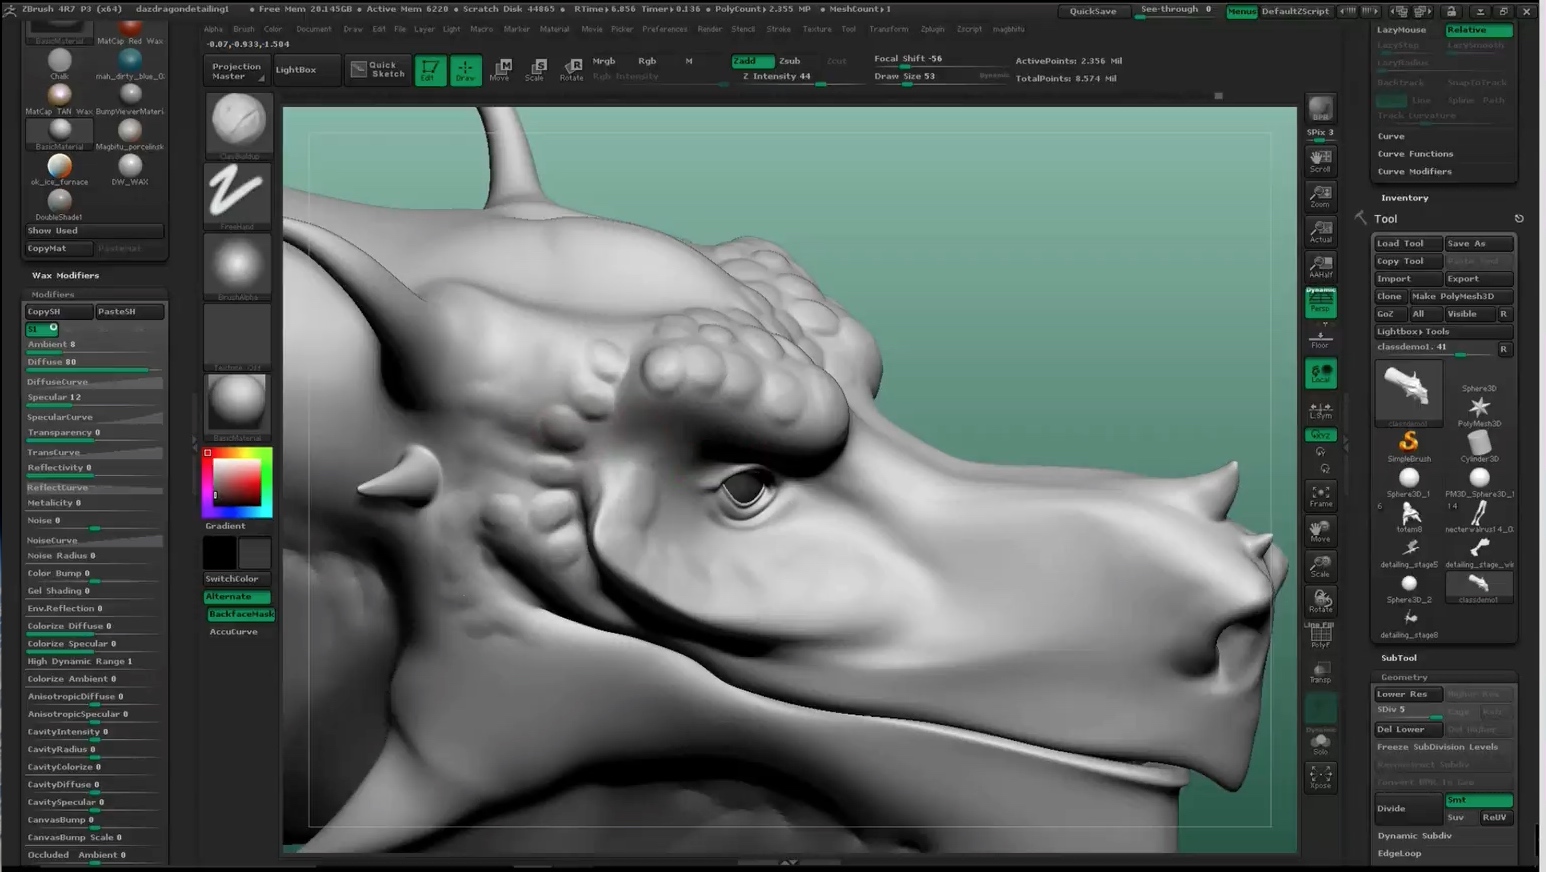Click the Zoom canvas icon

click(1320, 196)
